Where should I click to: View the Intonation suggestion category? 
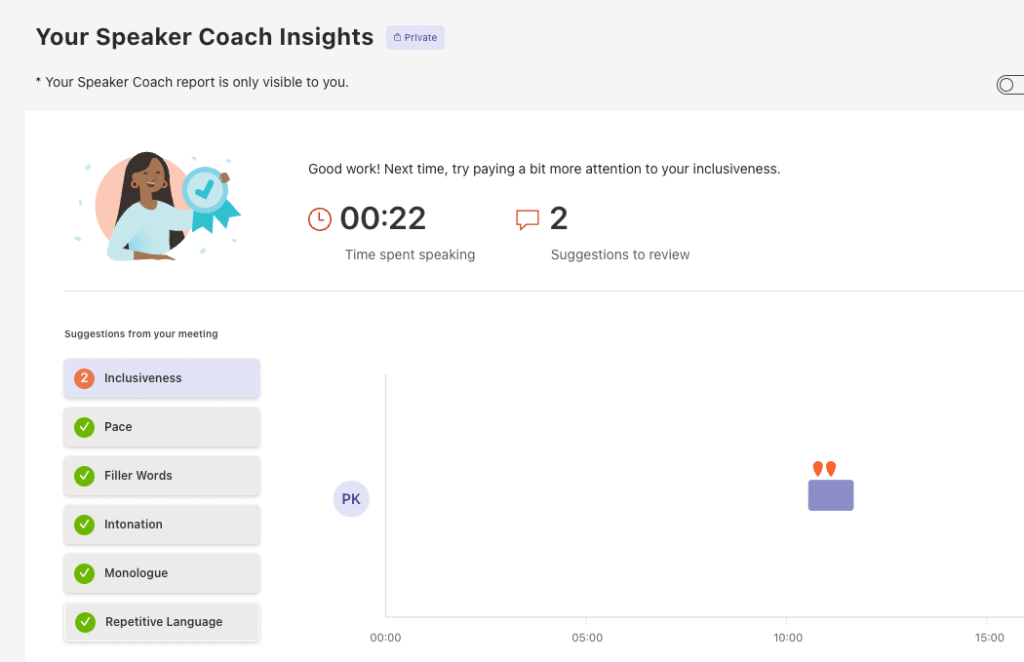coord(162,524)
